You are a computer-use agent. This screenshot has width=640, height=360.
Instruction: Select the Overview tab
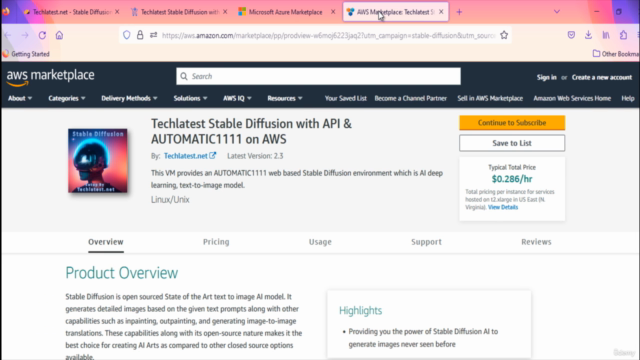[106, 242]
